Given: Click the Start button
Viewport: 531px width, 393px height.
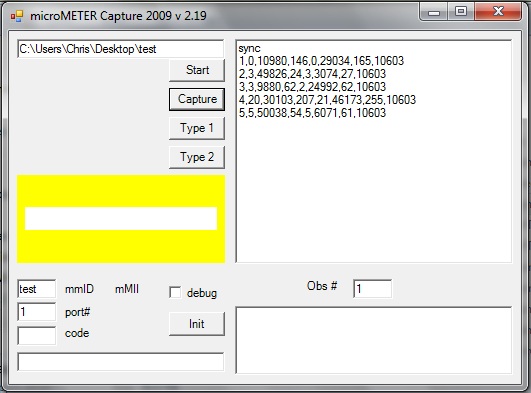Looking at the screenshot, I should click(x=197, y=70).
